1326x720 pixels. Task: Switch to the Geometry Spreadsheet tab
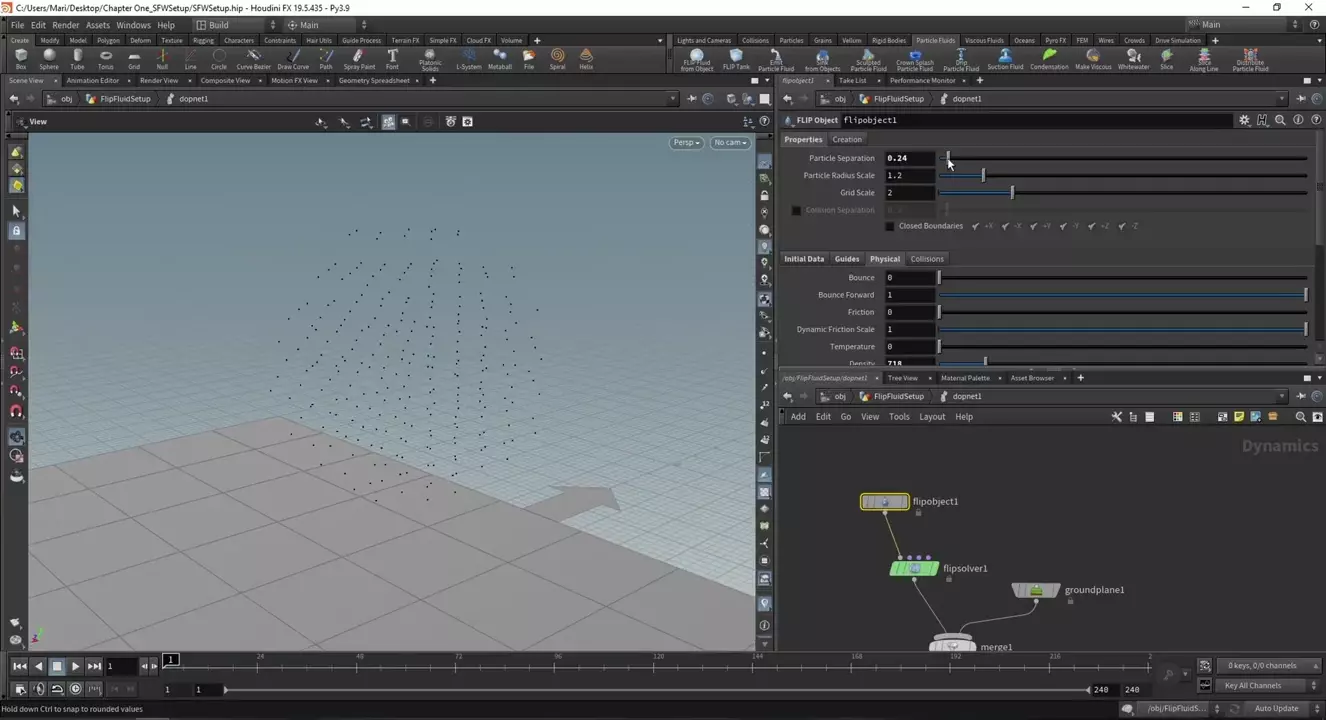pos(373,81)
